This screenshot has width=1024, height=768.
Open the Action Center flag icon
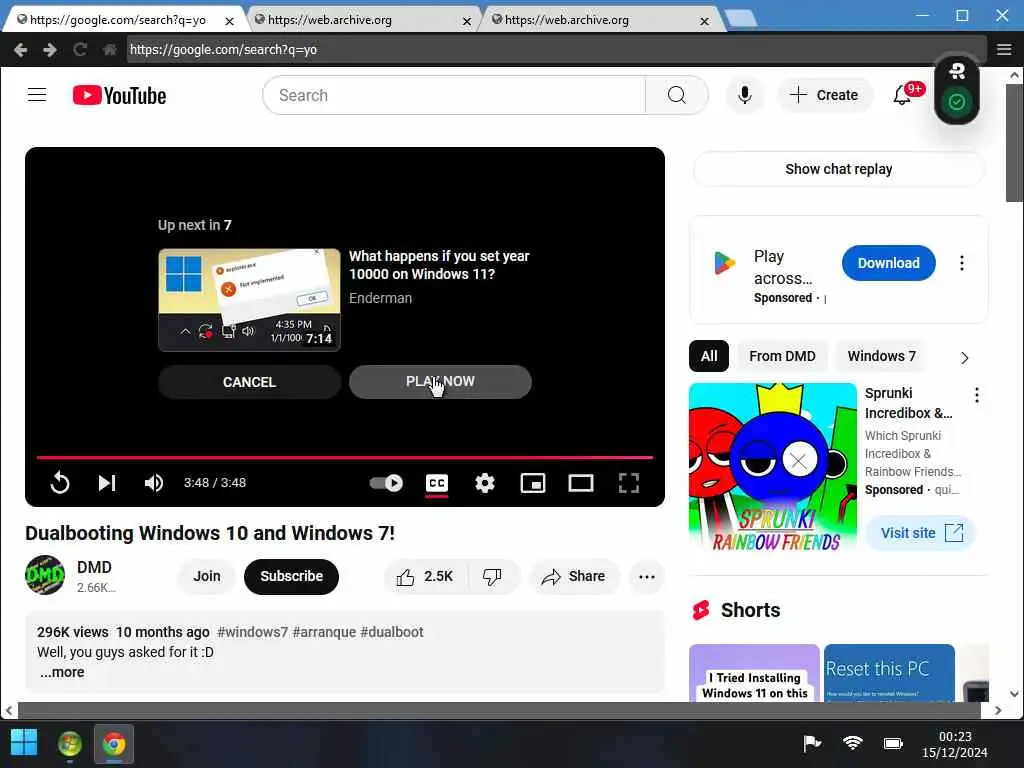(811, 743)
